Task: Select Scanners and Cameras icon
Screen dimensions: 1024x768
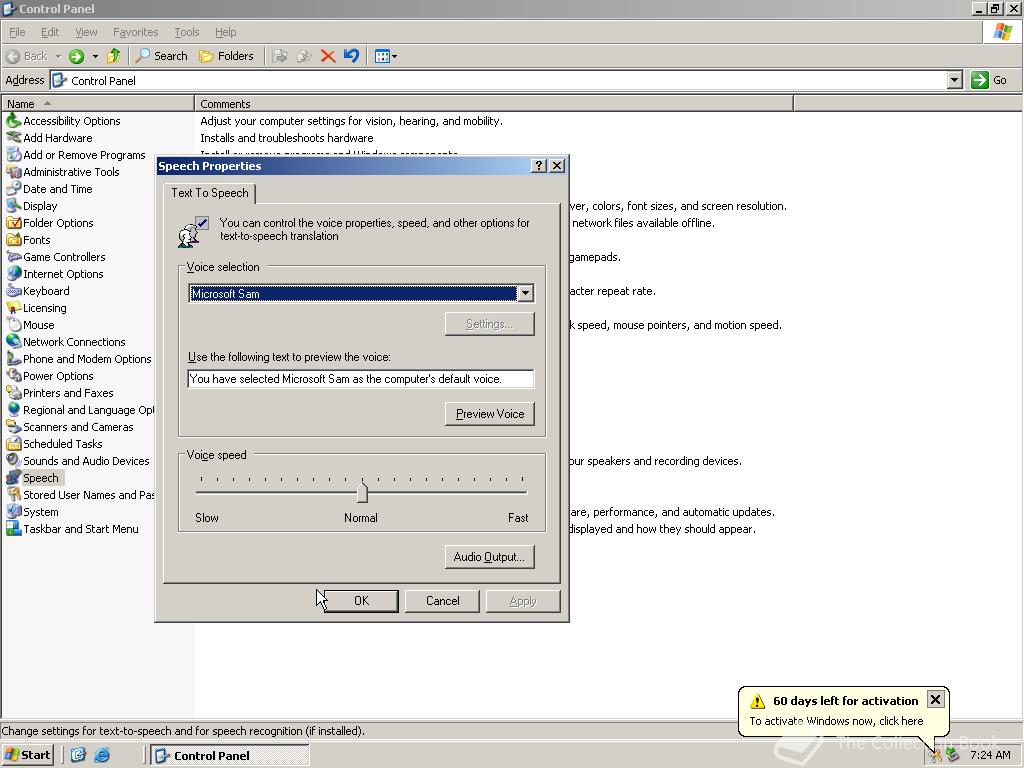Action: click(14, 426)
